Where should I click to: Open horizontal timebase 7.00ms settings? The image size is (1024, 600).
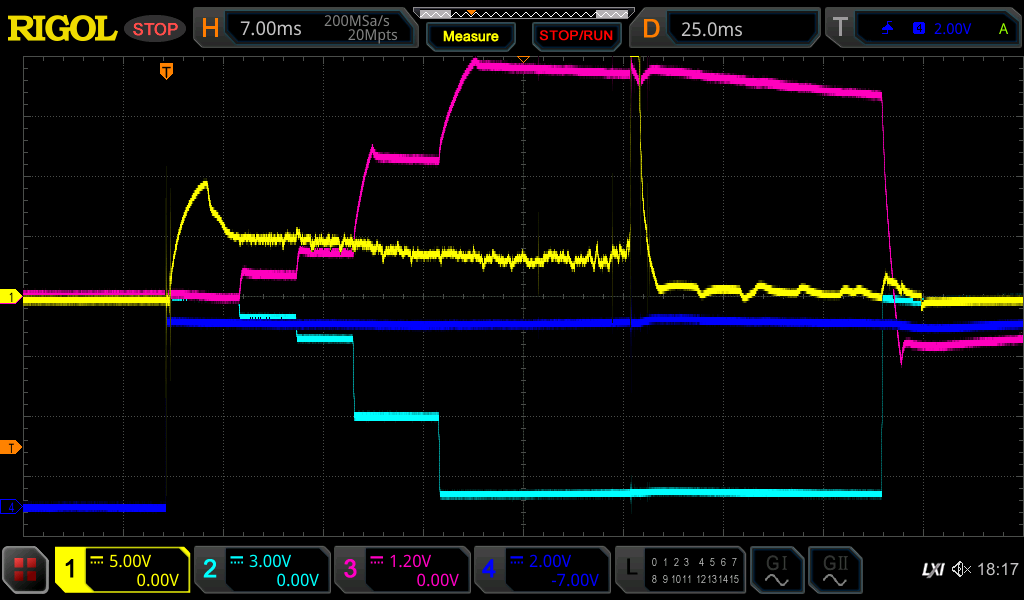(x=305, y=29)
